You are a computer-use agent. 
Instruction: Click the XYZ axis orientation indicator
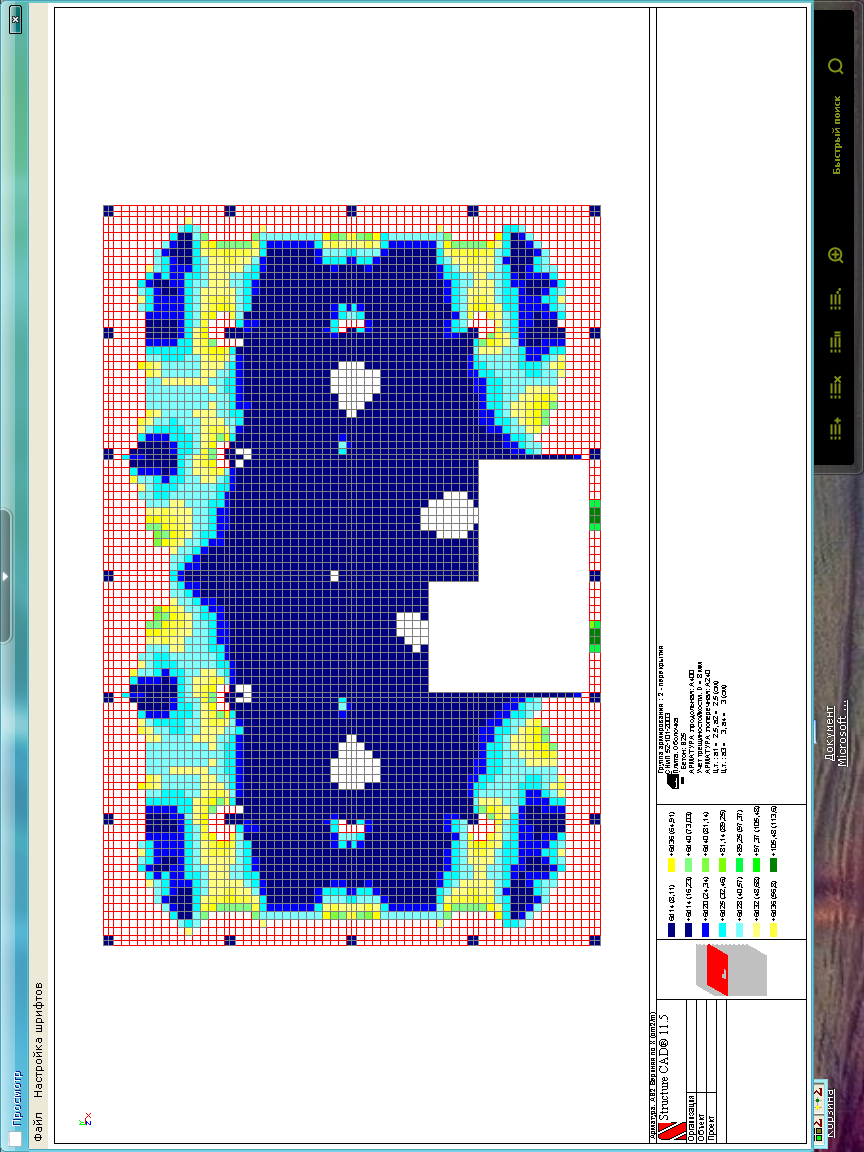(x=84, y=1121)
